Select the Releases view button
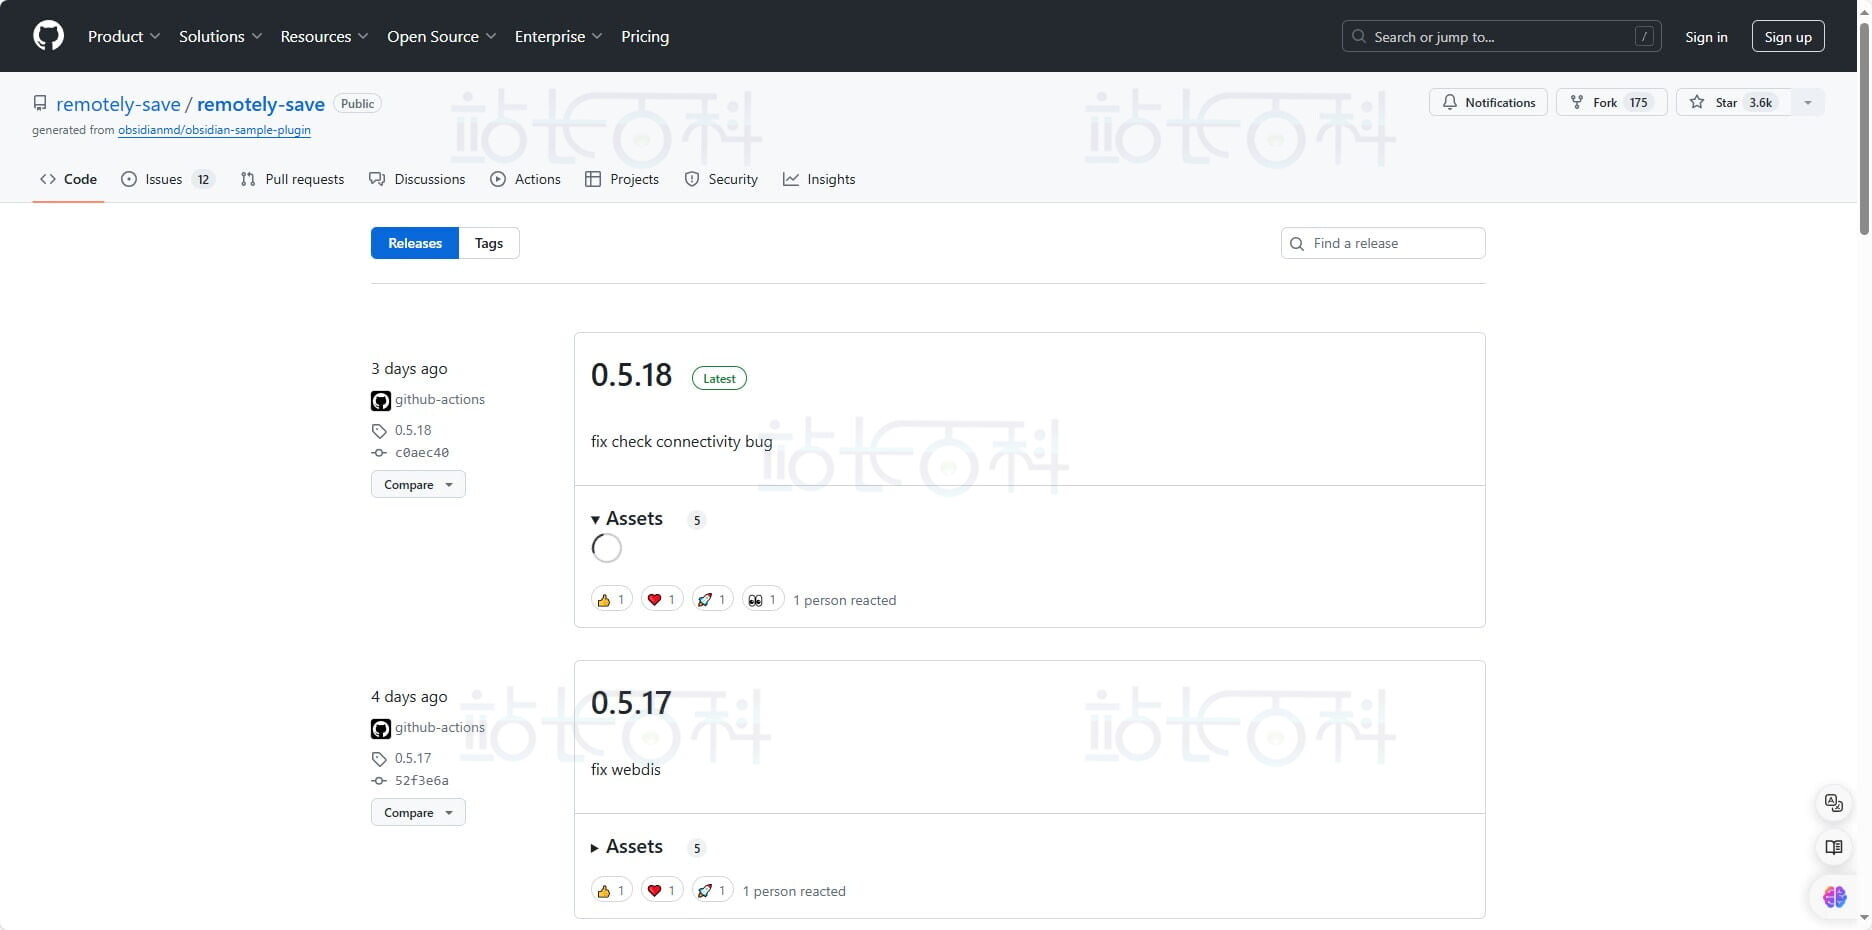Screen dimensions: 1872x930 415,243
